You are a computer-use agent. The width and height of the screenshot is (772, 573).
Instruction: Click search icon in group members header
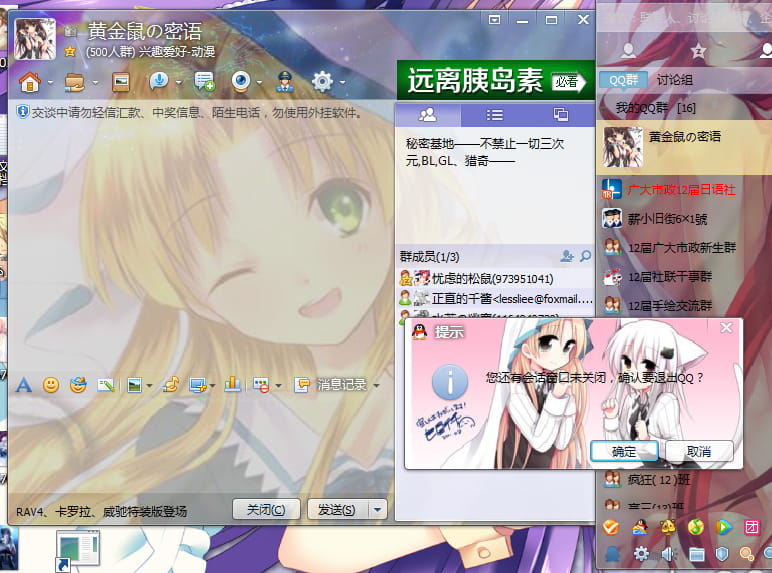point(585,257)
